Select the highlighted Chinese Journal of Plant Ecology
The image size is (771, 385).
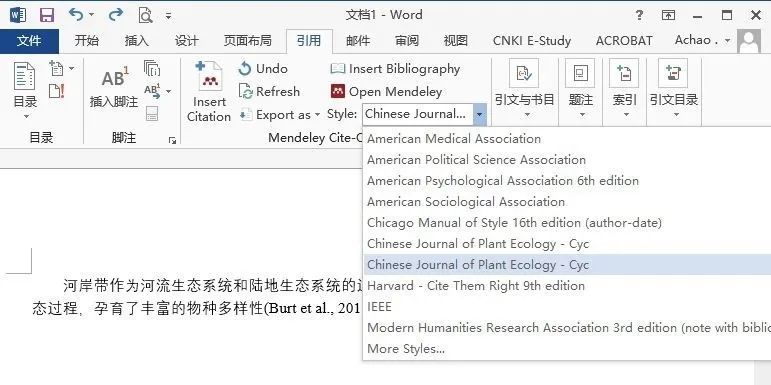pyautogui.click(x=567, y=265)
